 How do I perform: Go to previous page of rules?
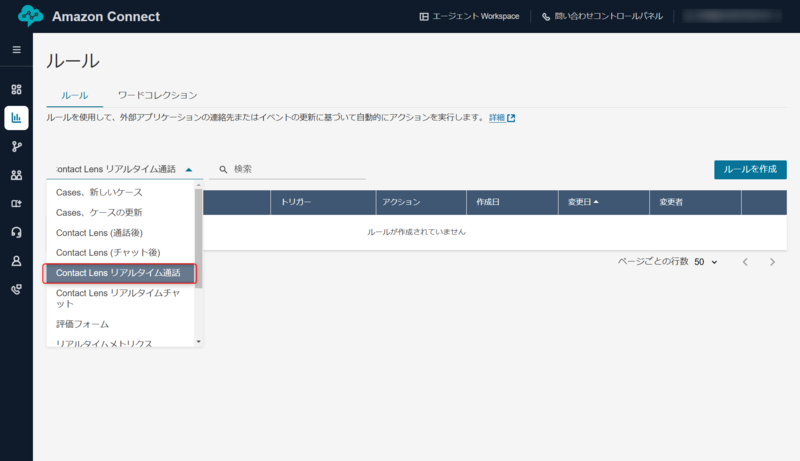pos(745,262)
